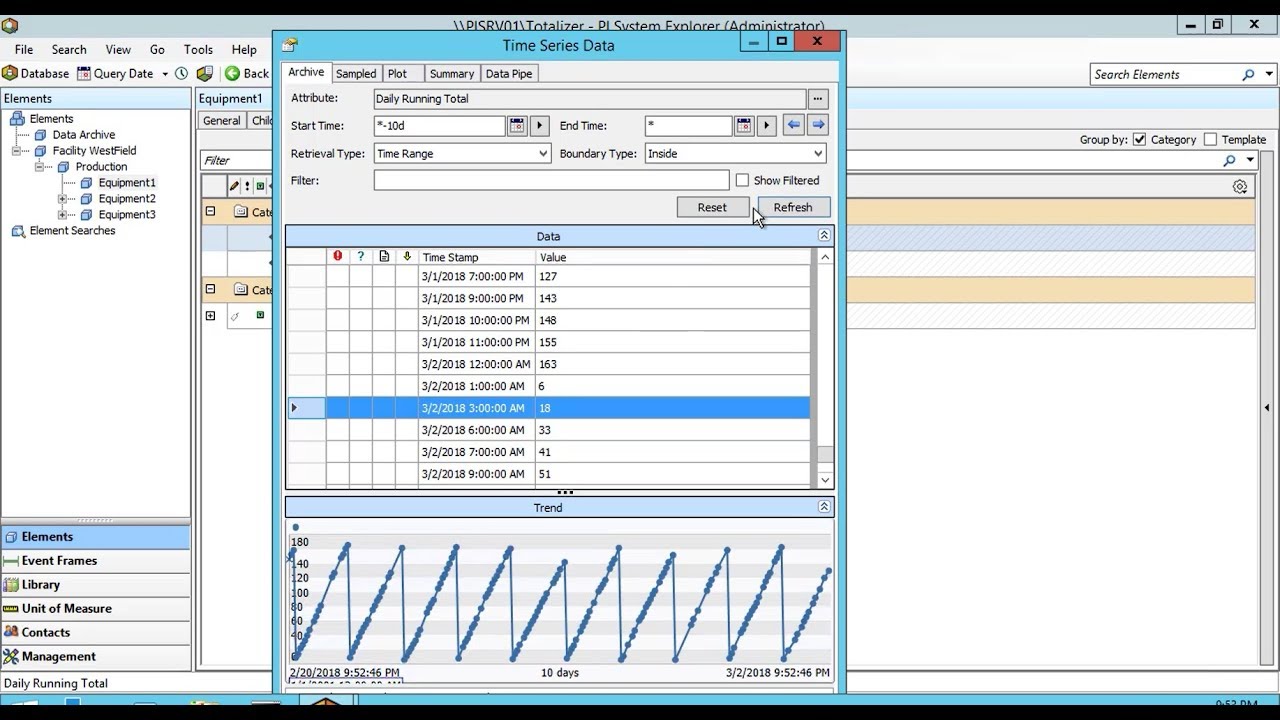1280x720 pixels.
Task: Open the Unit of Measure section
Action: click(x=95, y=608)
